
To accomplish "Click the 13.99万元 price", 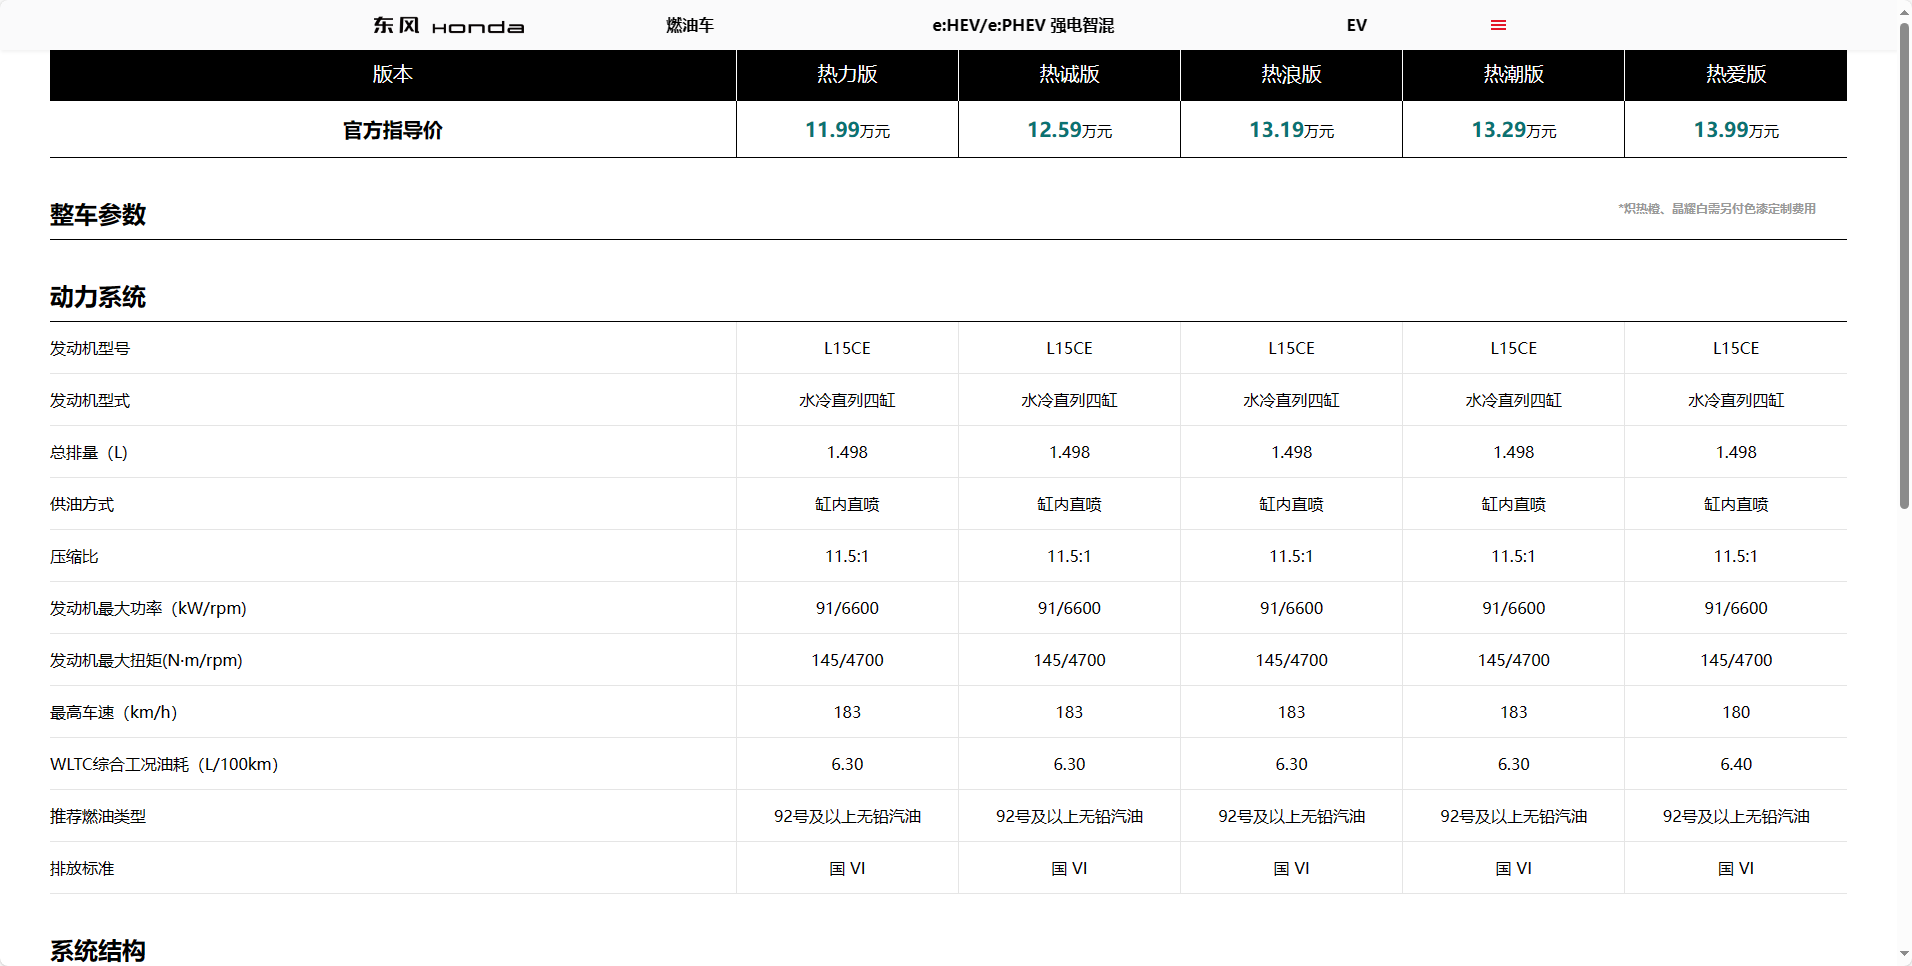I will point(1735,130).
